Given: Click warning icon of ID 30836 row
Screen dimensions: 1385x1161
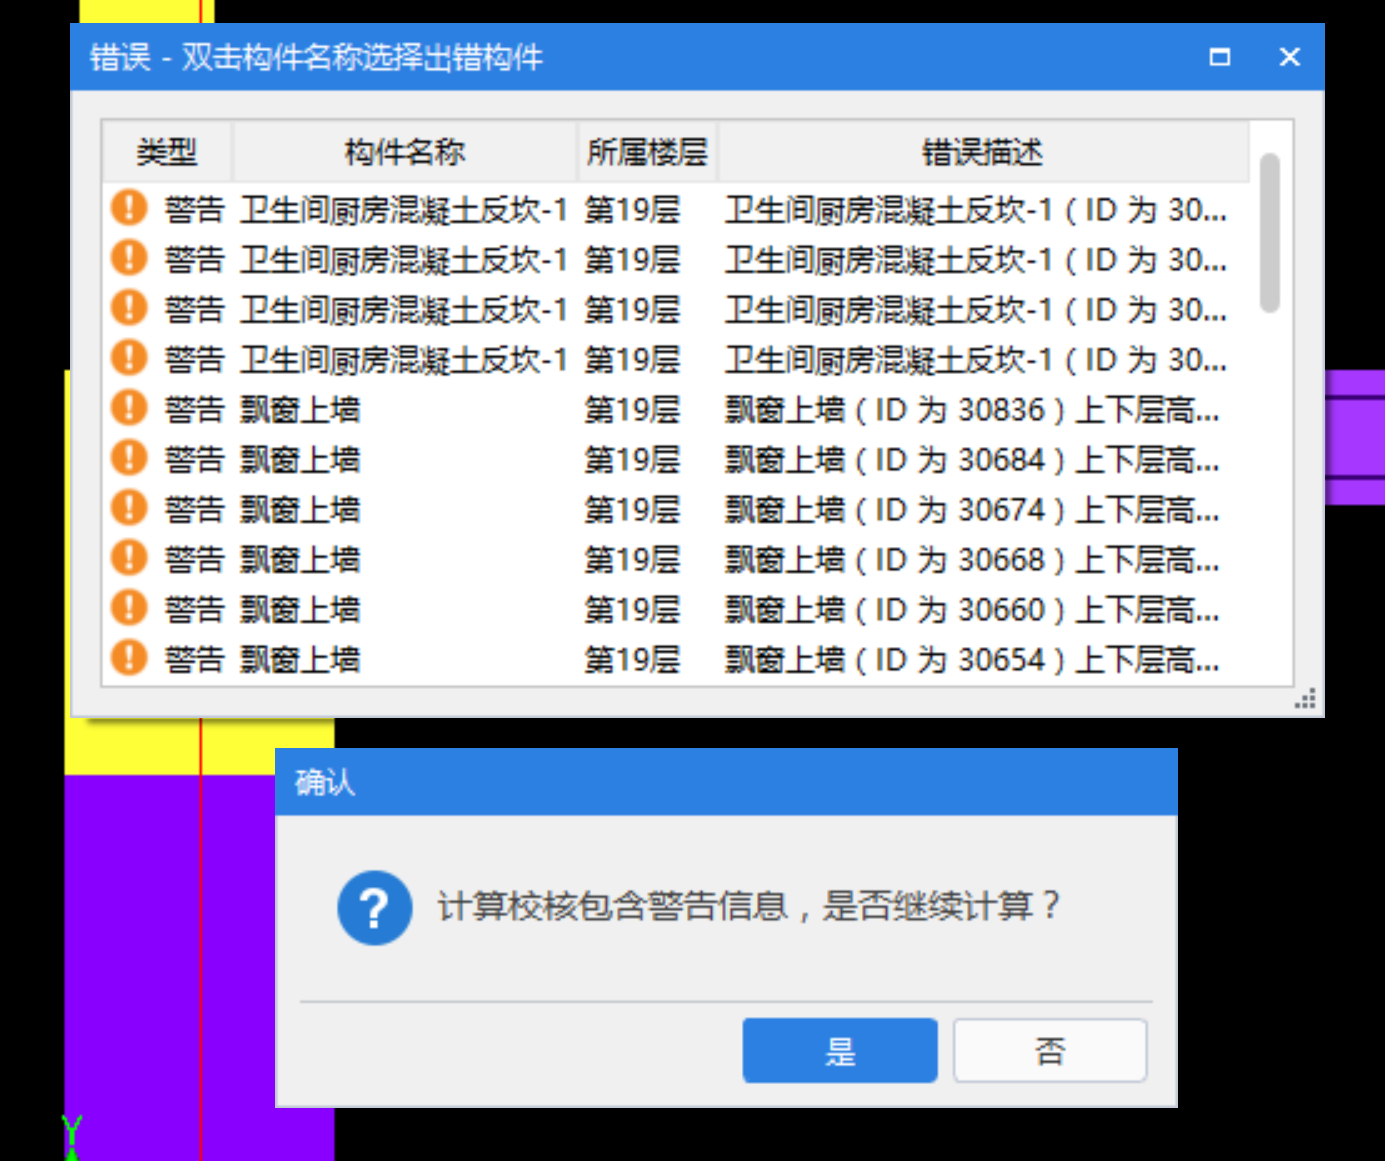Looking at the screenshot, I should click(129, 408).
